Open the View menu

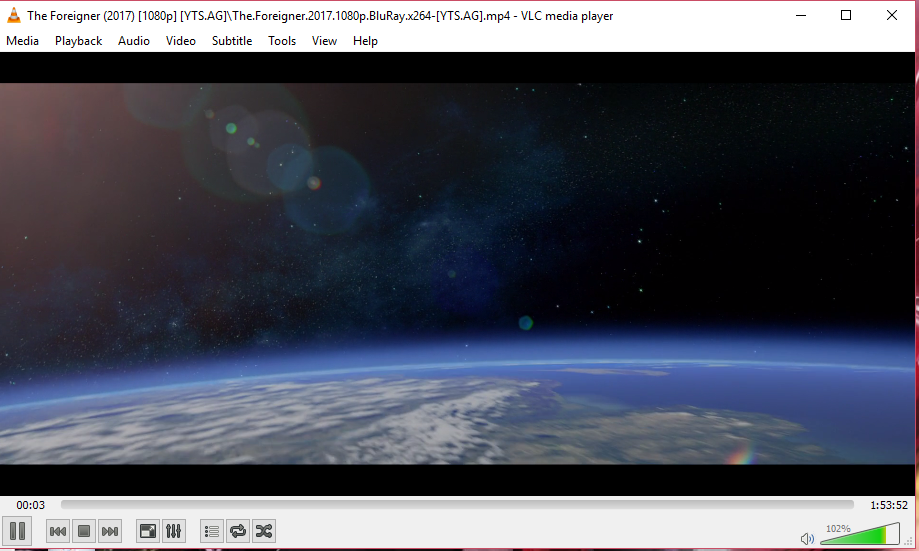point(324,41)
